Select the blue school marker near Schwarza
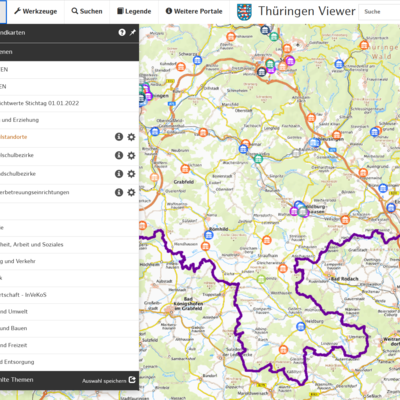The height and width of the screenshot is (400, 400). 198,60
